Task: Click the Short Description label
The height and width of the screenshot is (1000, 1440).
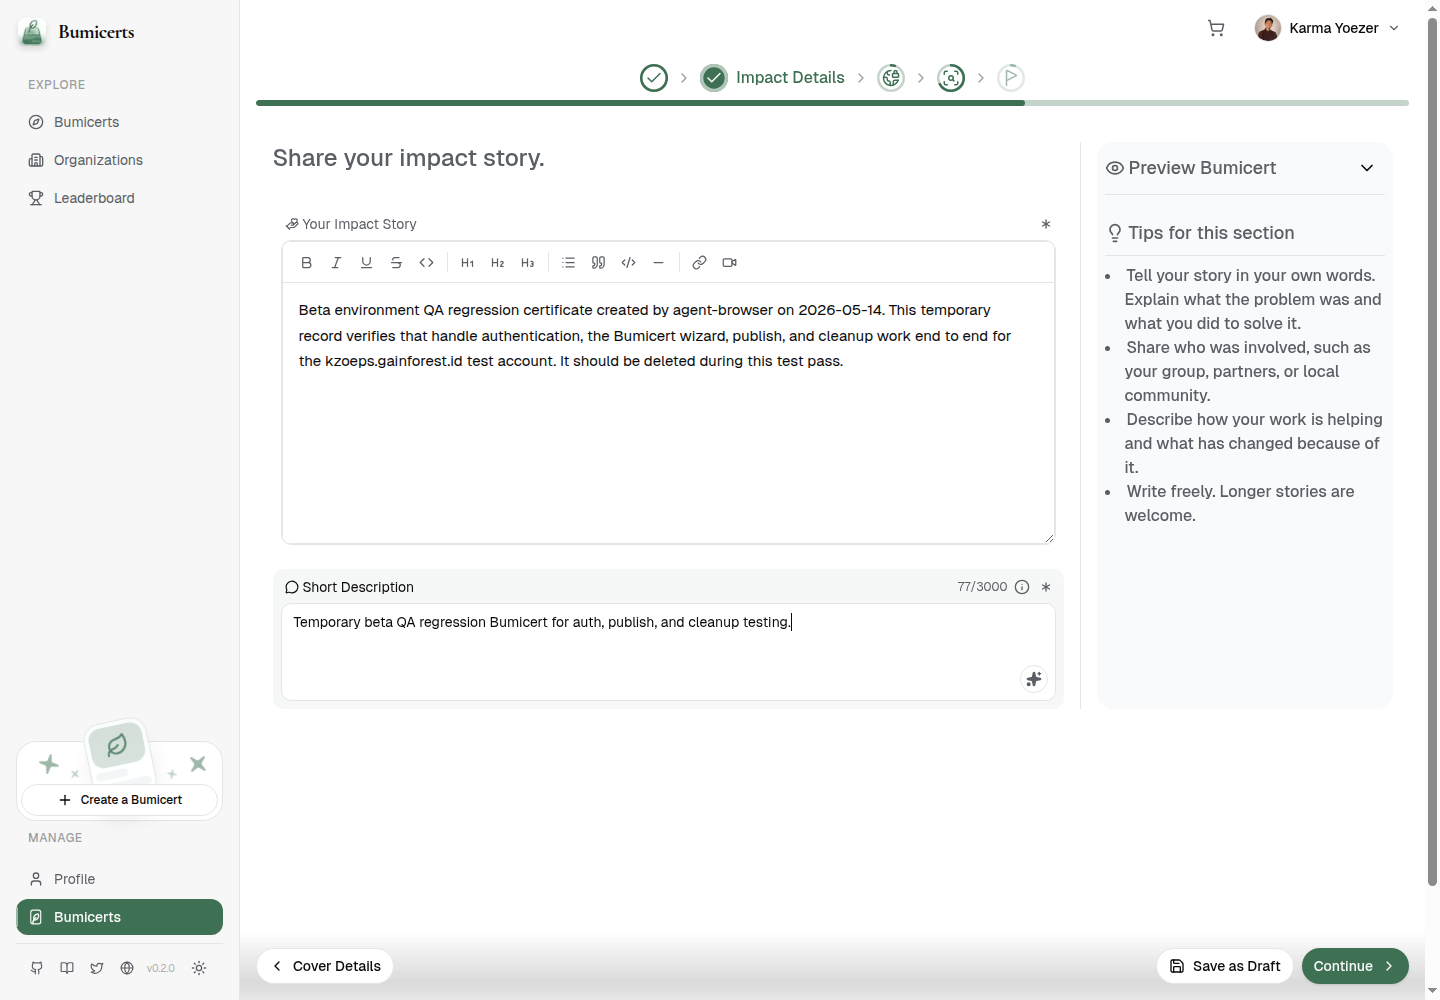Action: tap(358, 587)
